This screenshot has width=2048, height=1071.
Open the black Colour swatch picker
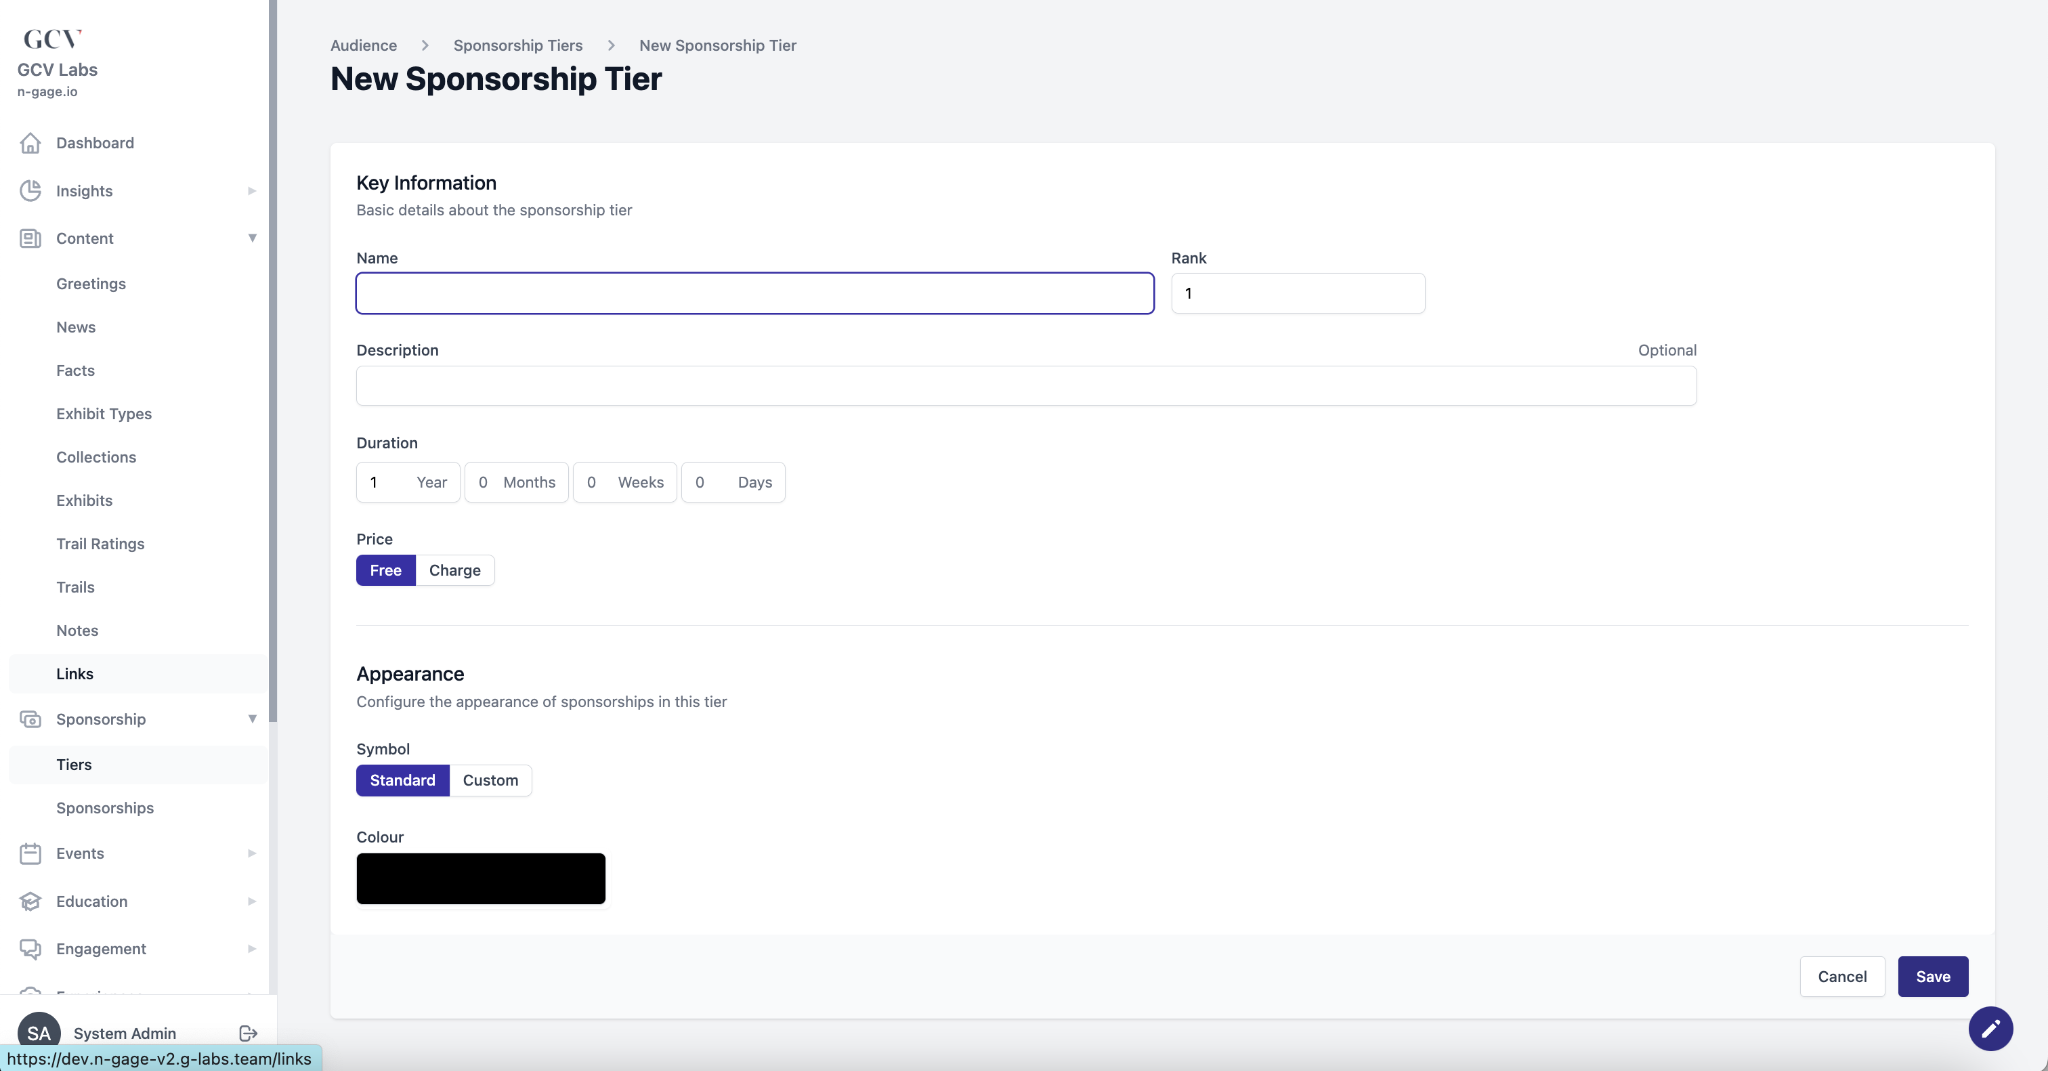tap(481, 878)
